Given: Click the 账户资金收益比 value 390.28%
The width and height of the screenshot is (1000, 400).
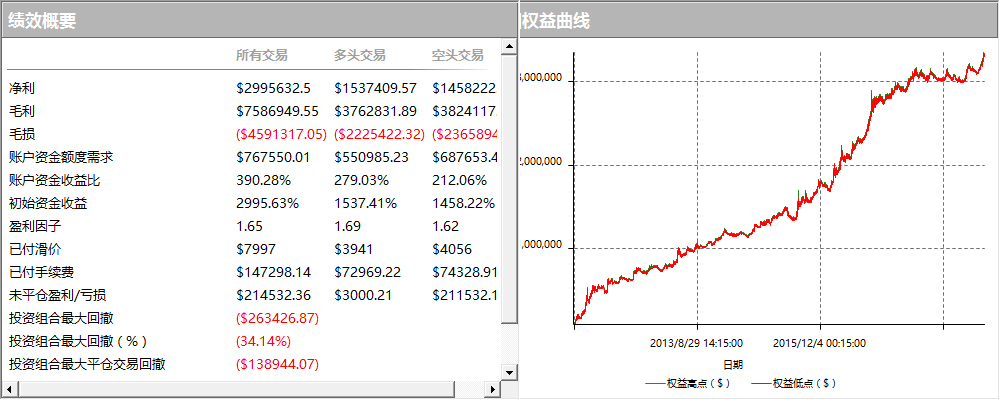Looking at the screenshot, I should pyautogui.click(x=263, y=180).
